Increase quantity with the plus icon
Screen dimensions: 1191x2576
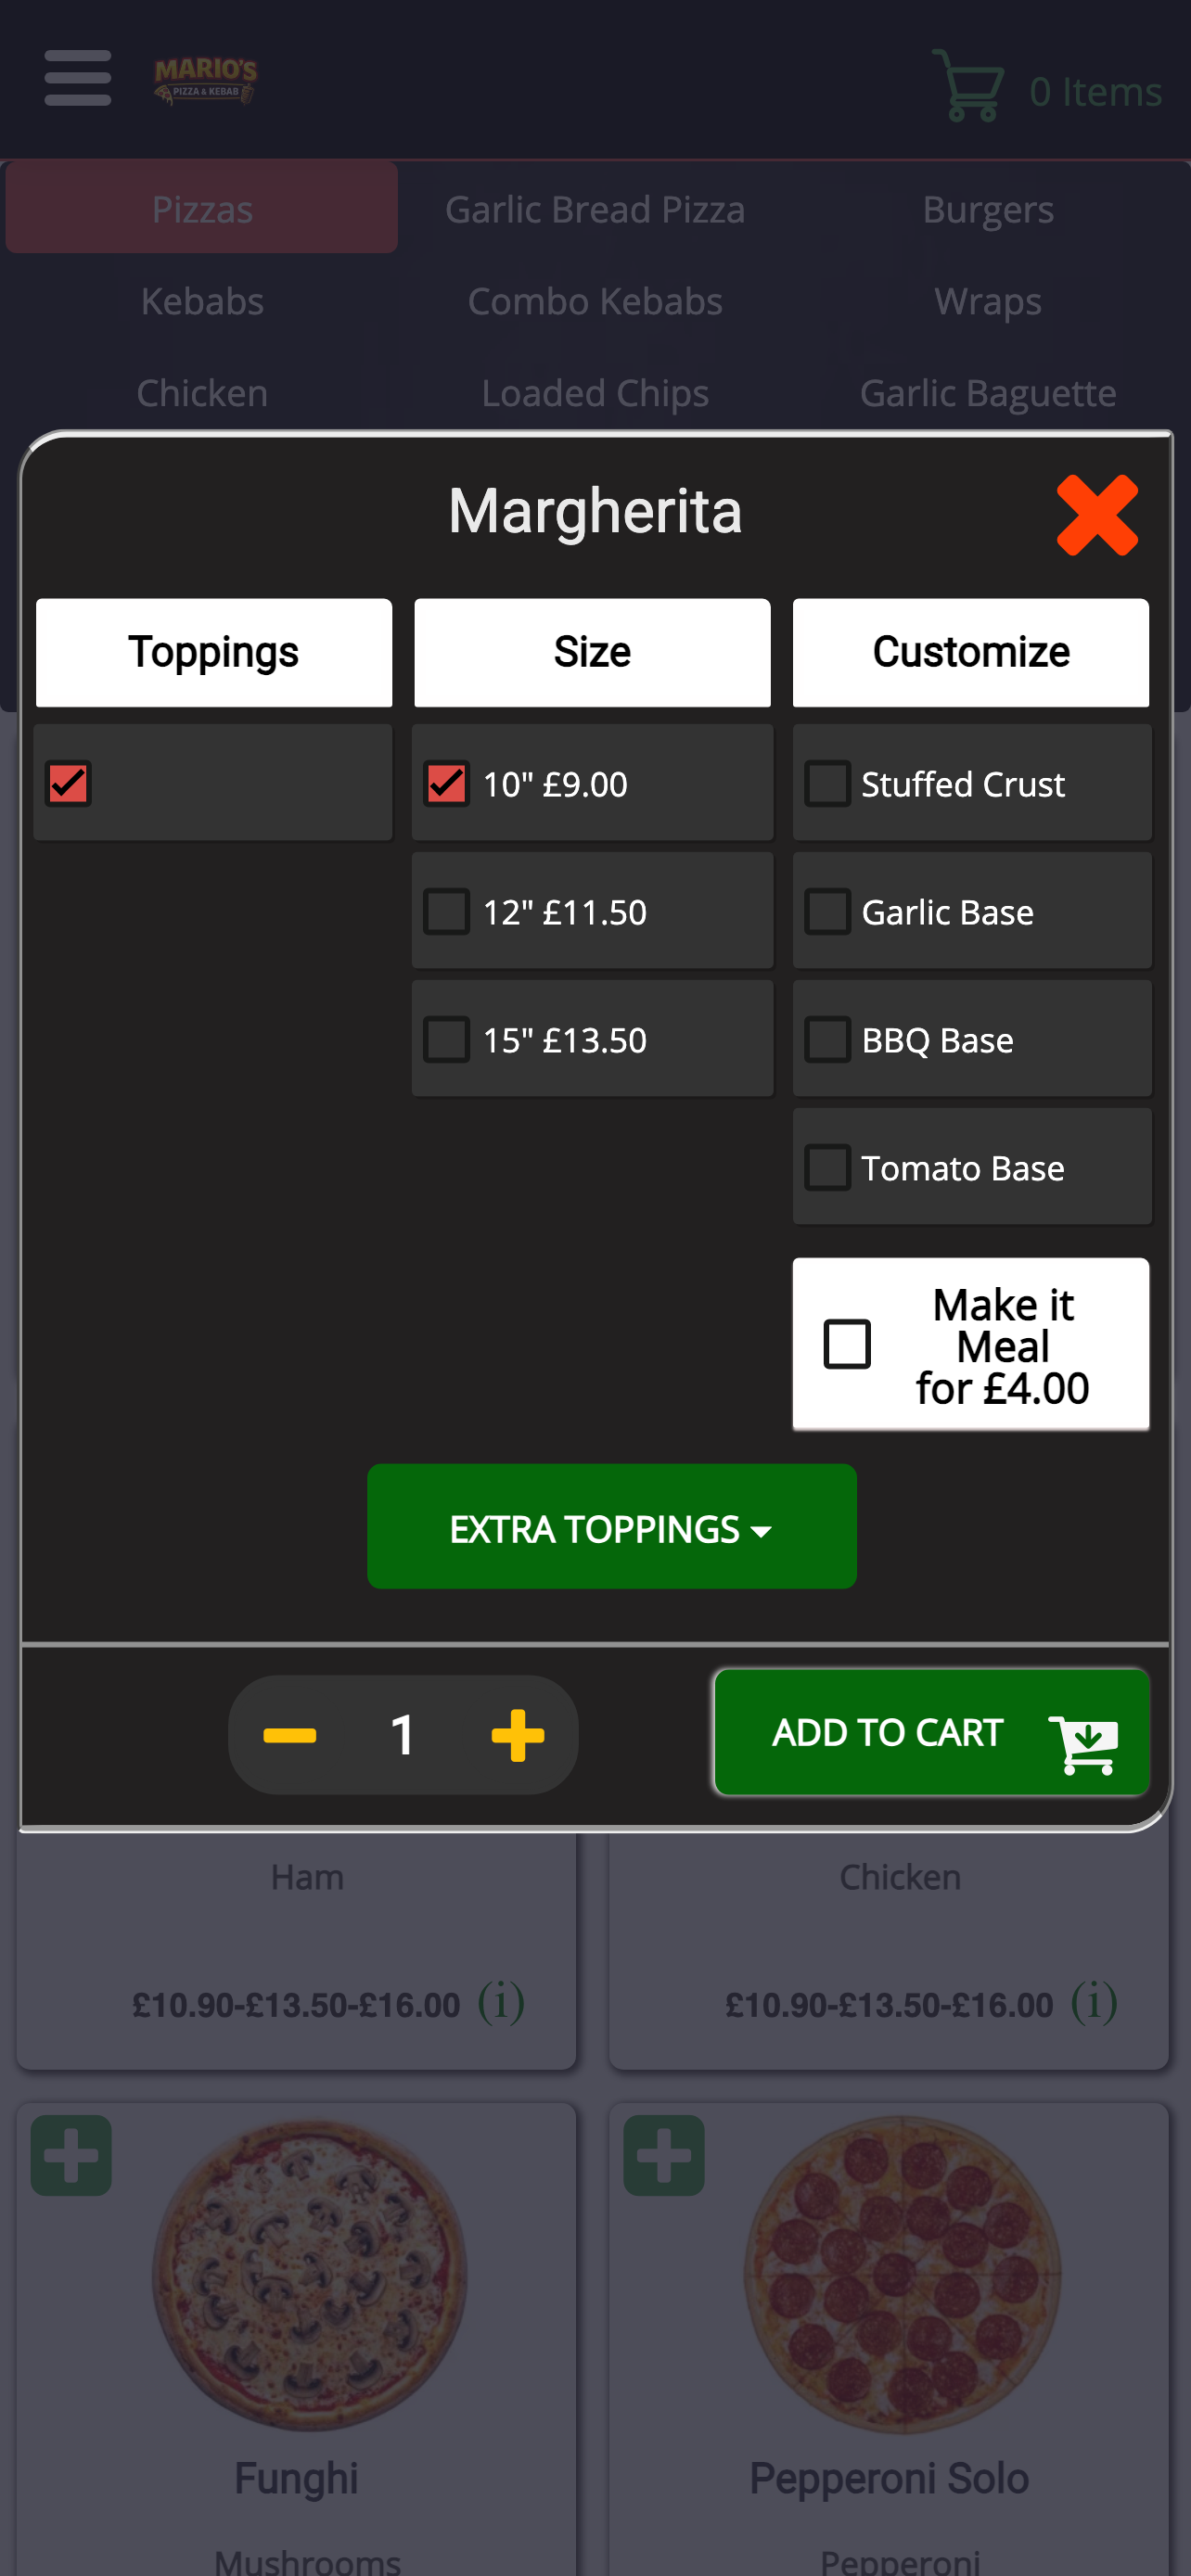point(518,1735)
